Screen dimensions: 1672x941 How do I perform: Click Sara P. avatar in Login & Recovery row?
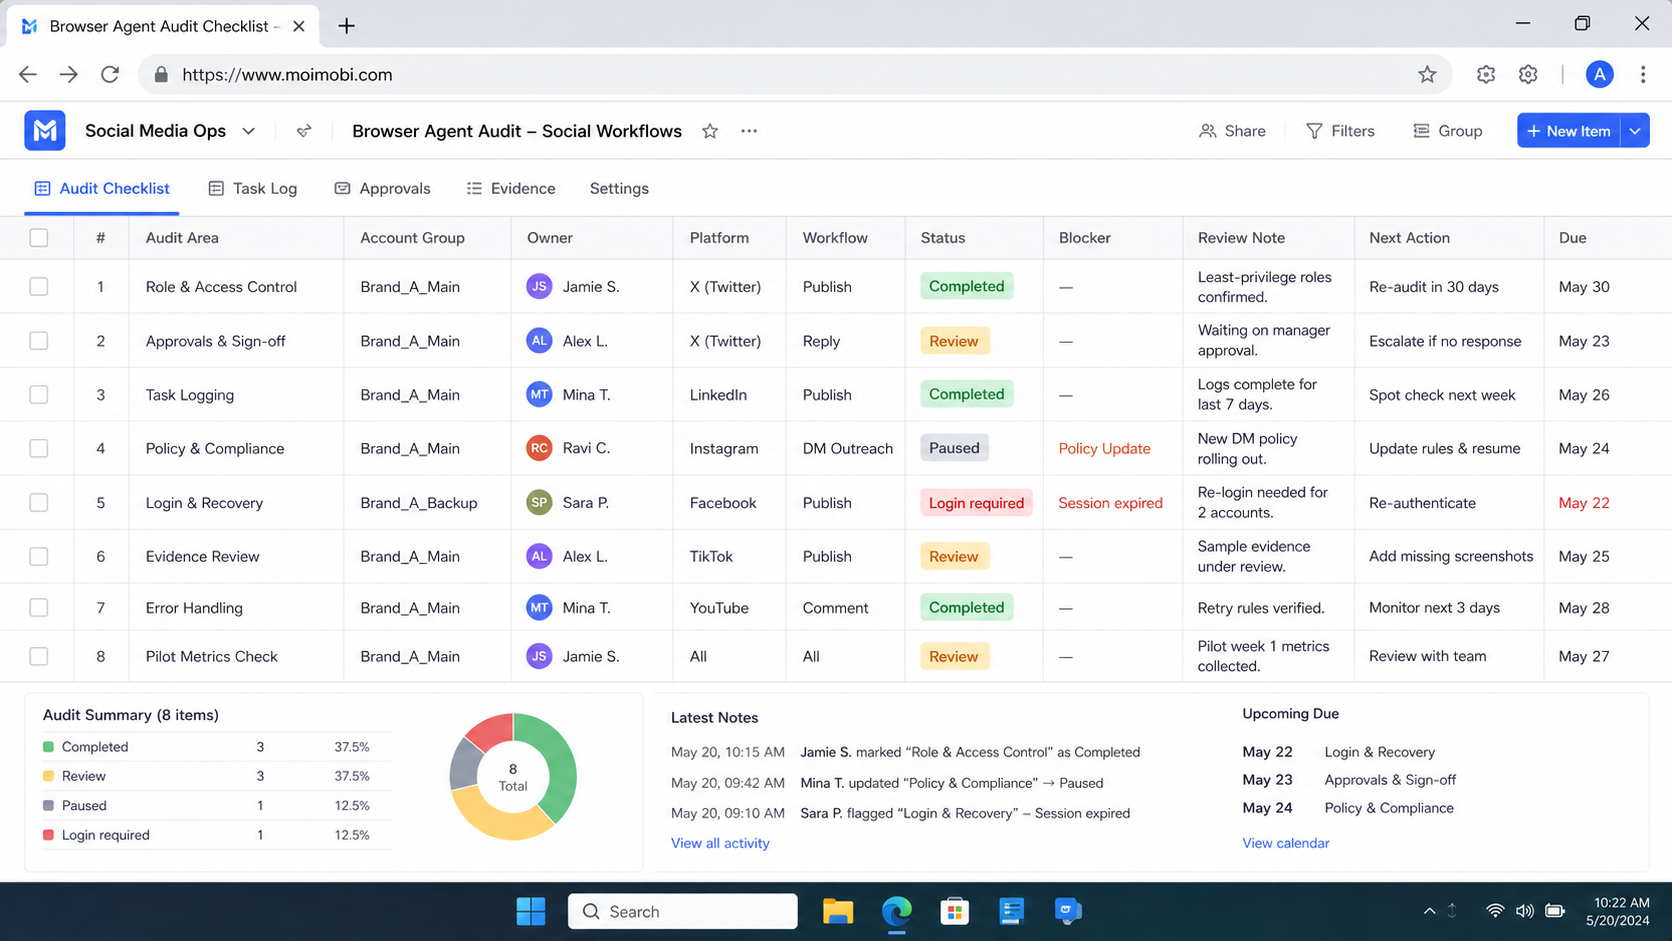point(539,503)
